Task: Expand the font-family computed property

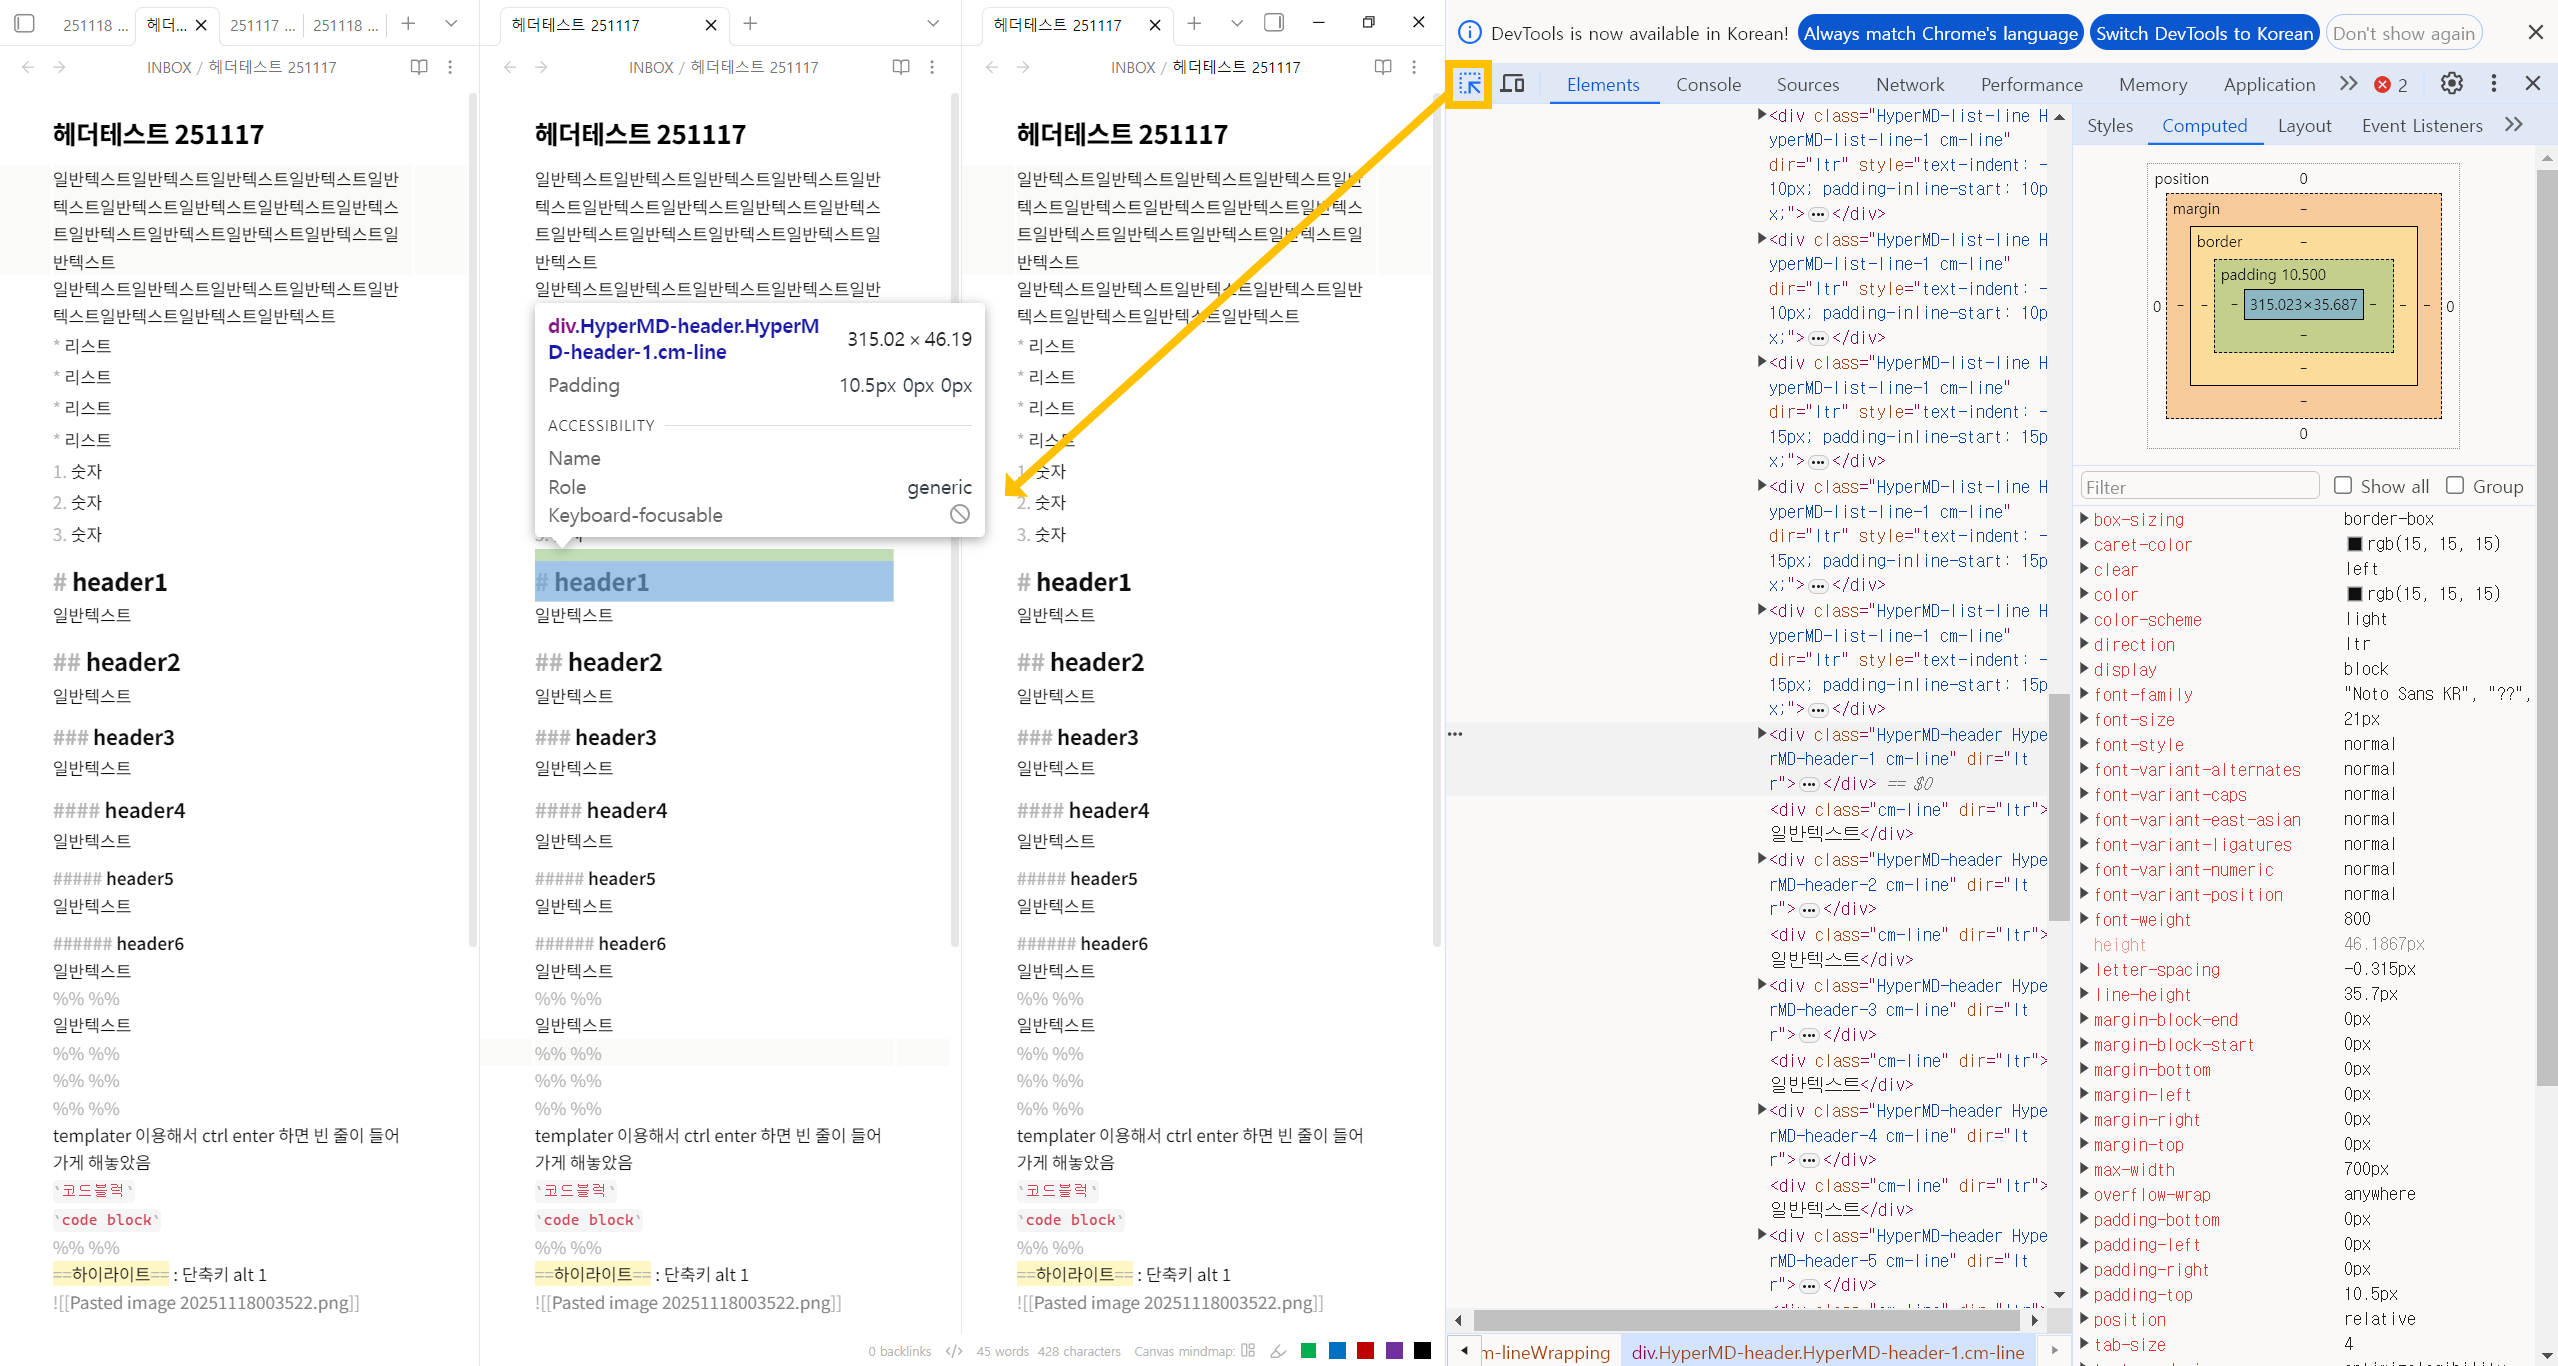Action: (x=2084, y=694)
